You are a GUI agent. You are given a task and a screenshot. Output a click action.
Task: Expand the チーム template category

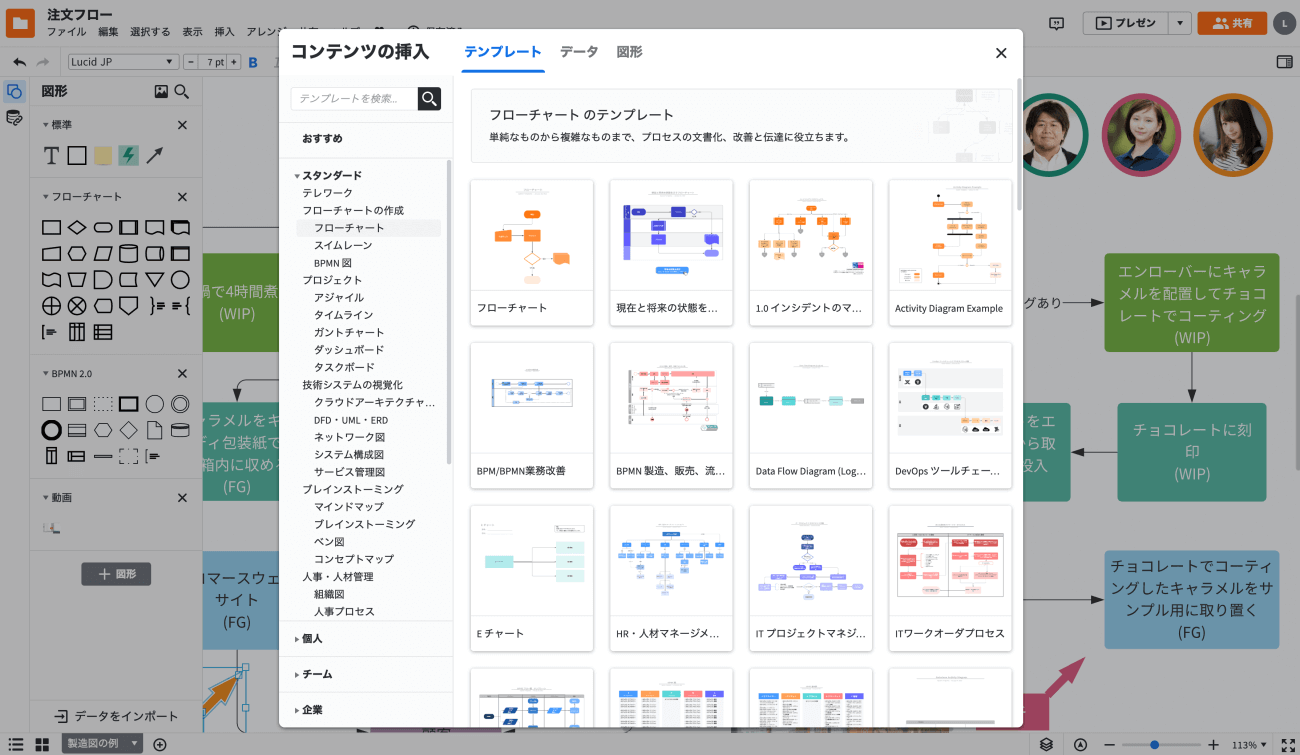(x=316, y=675)
